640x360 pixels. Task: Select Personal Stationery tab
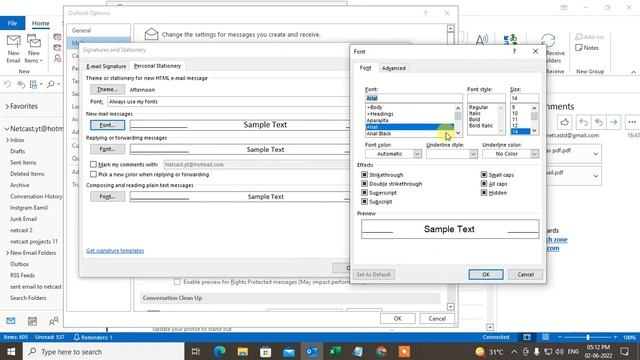click(x=157, y=66)
